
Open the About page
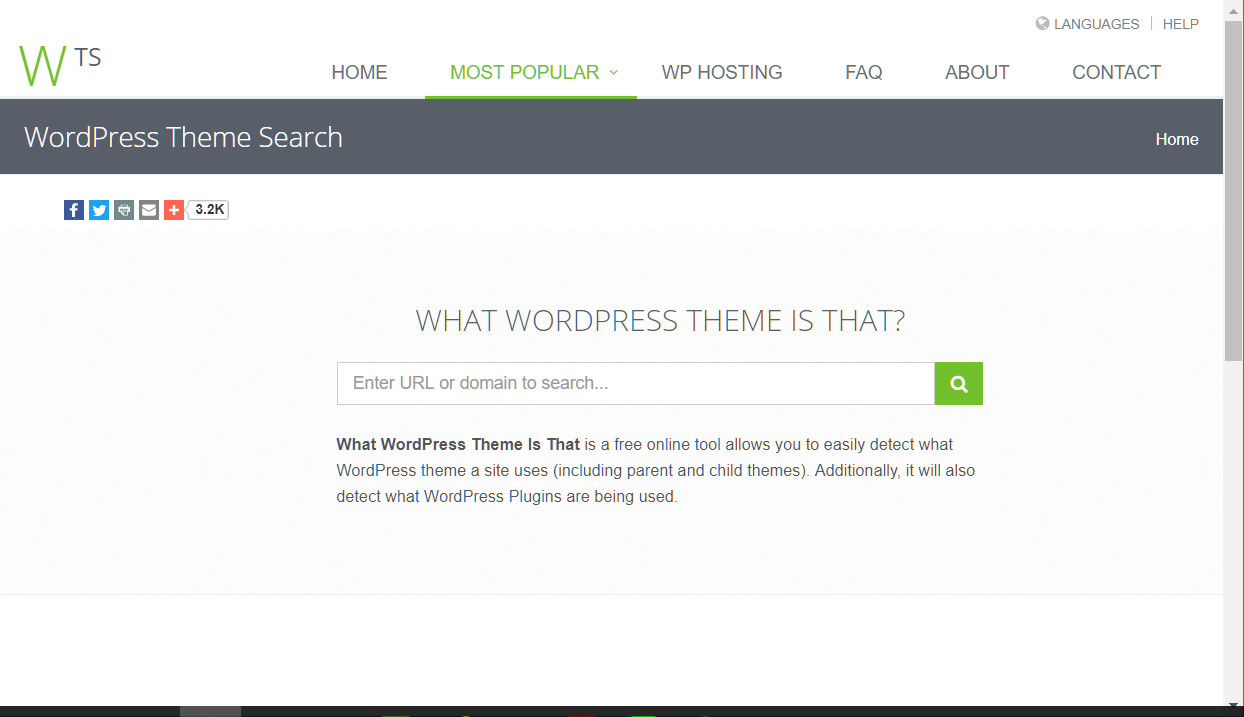click(x=977, y=72)
